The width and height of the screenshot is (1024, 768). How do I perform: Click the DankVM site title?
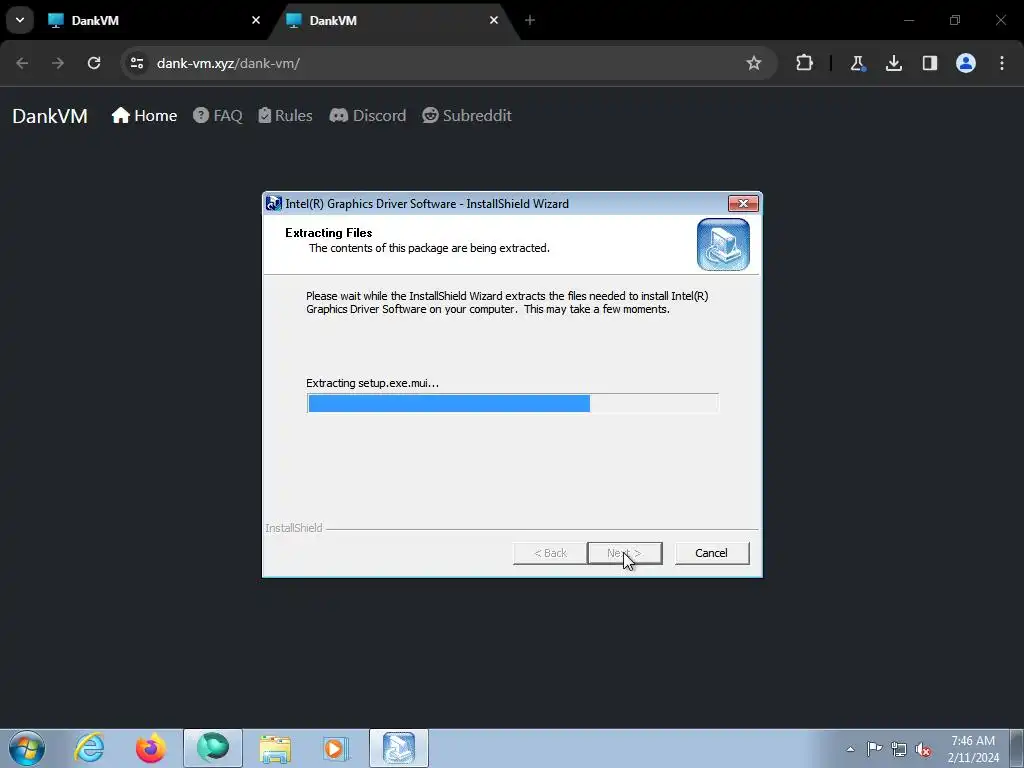click(50, 116)
